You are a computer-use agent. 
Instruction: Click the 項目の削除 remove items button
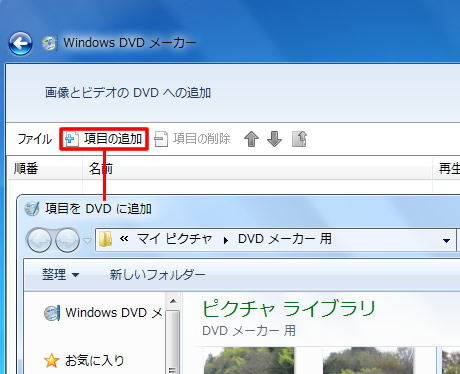coord(192,139)
